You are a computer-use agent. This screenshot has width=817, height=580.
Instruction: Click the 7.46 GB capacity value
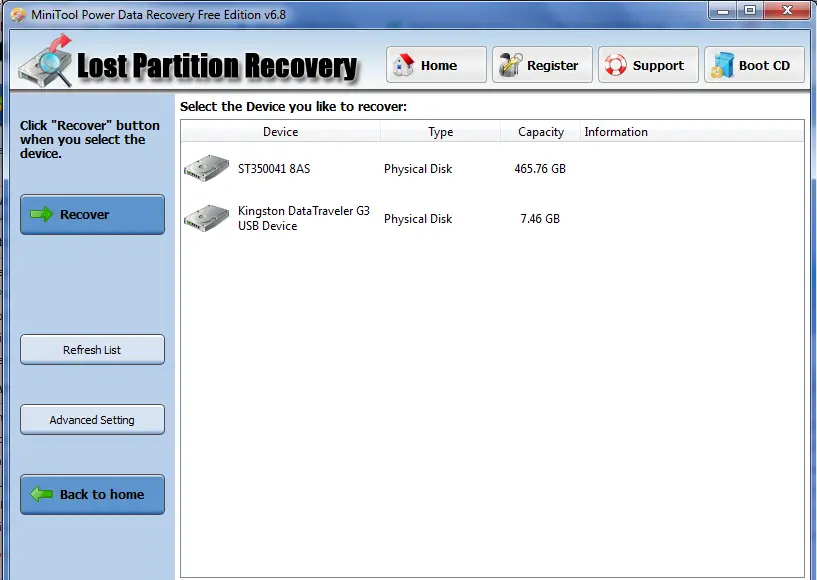540,219
